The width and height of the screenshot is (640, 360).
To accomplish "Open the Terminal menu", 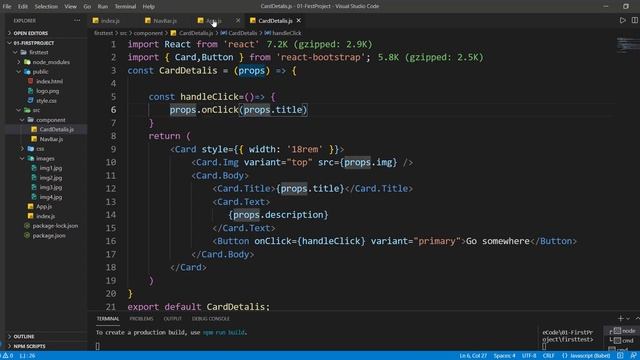I will [x=125, y=7].
